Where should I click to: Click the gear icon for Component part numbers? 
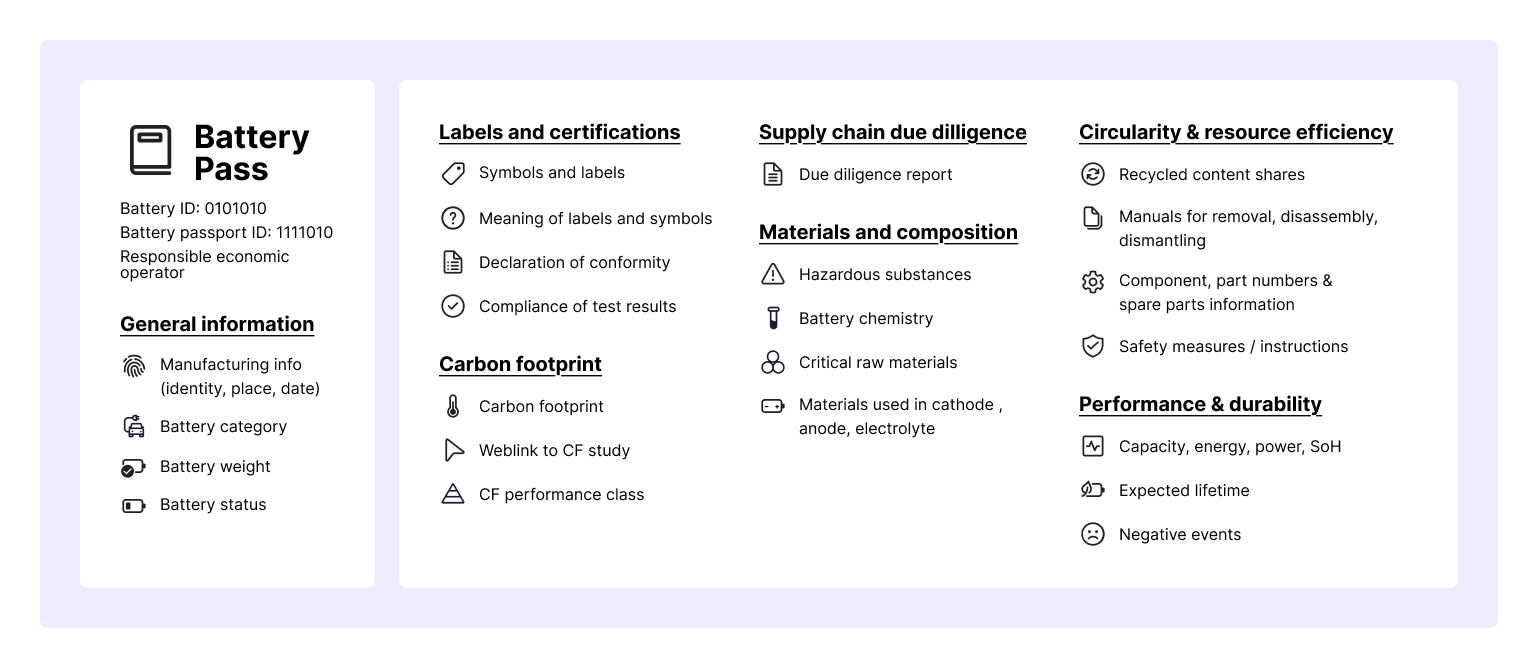1092,282
